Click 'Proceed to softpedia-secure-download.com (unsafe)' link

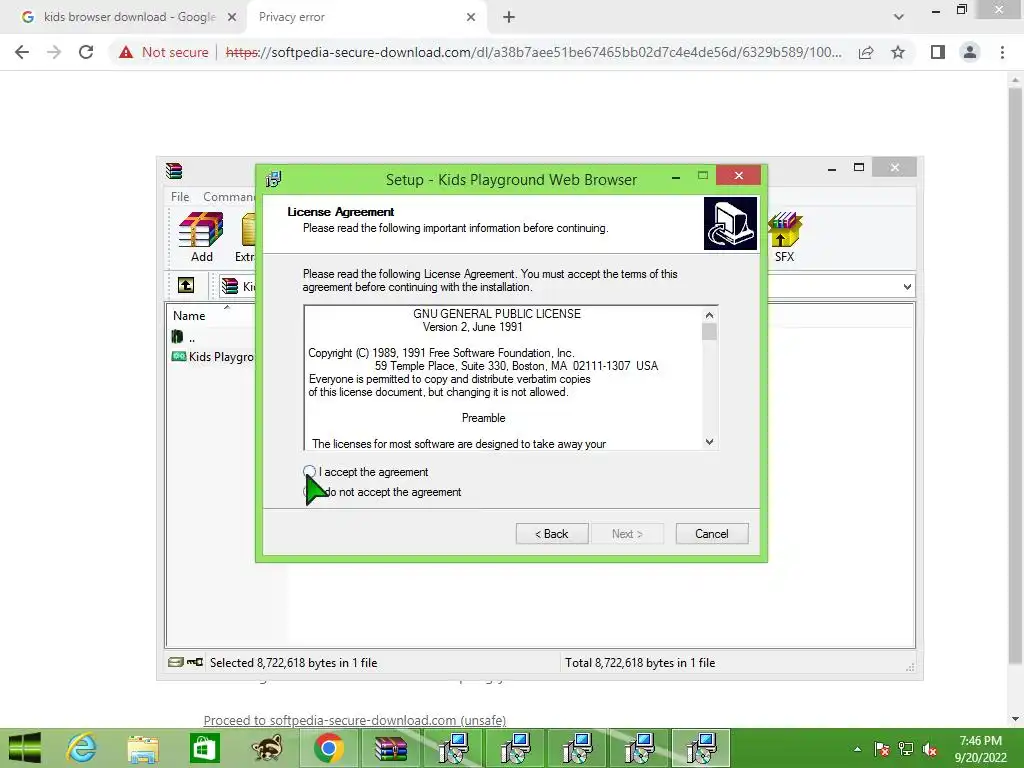click(x=355, y=720)
